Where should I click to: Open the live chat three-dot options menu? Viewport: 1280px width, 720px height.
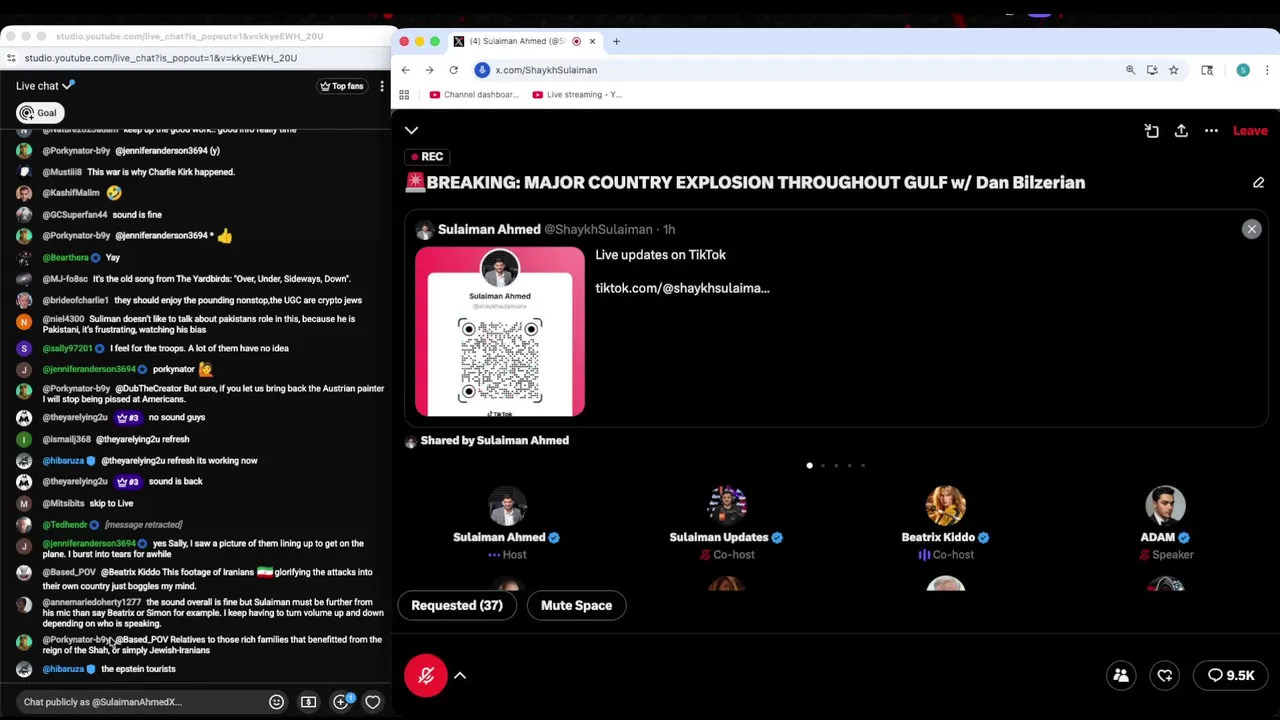381,86
